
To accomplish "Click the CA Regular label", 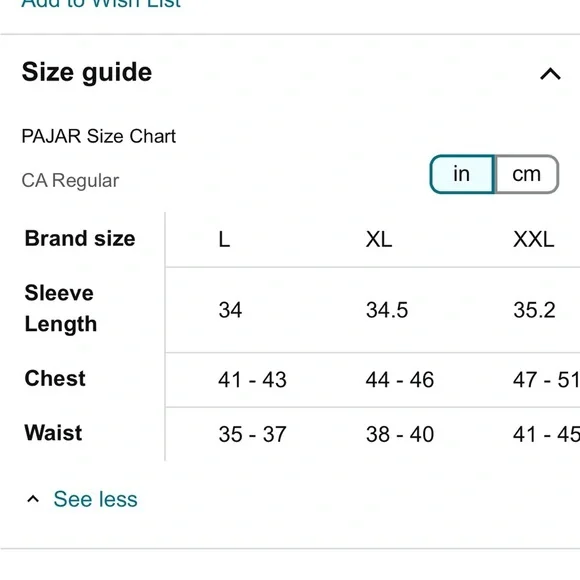I will click(x=70, y=181).
